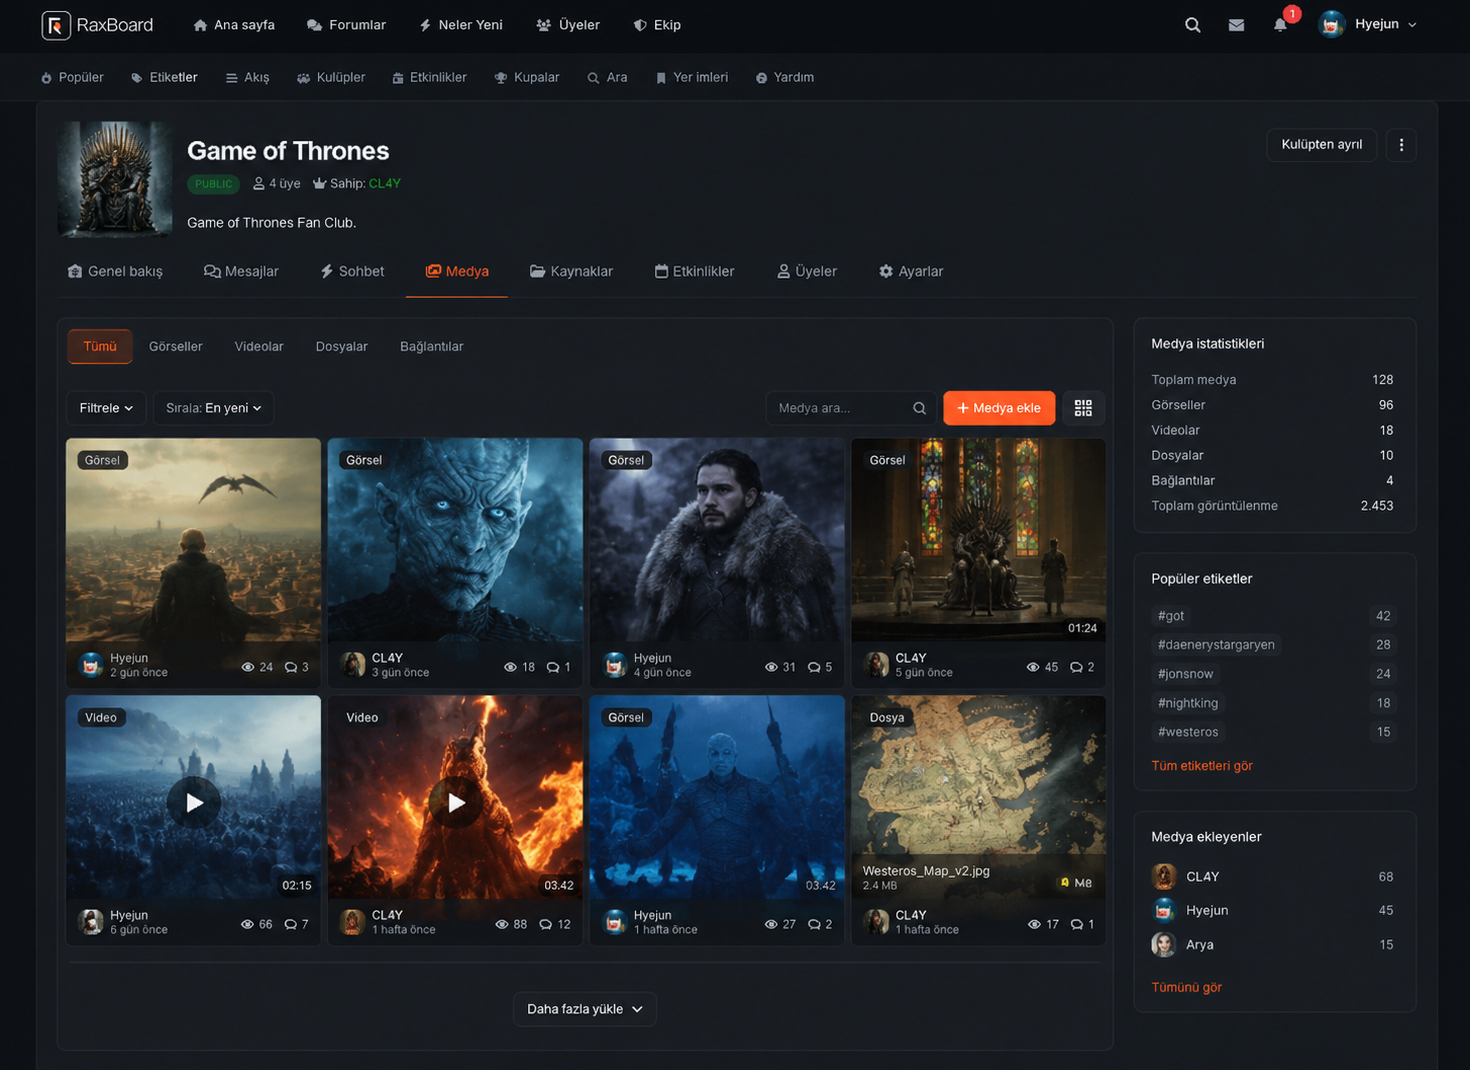
Task: Open the notifications bell
Action: (x=1280, y=25)
